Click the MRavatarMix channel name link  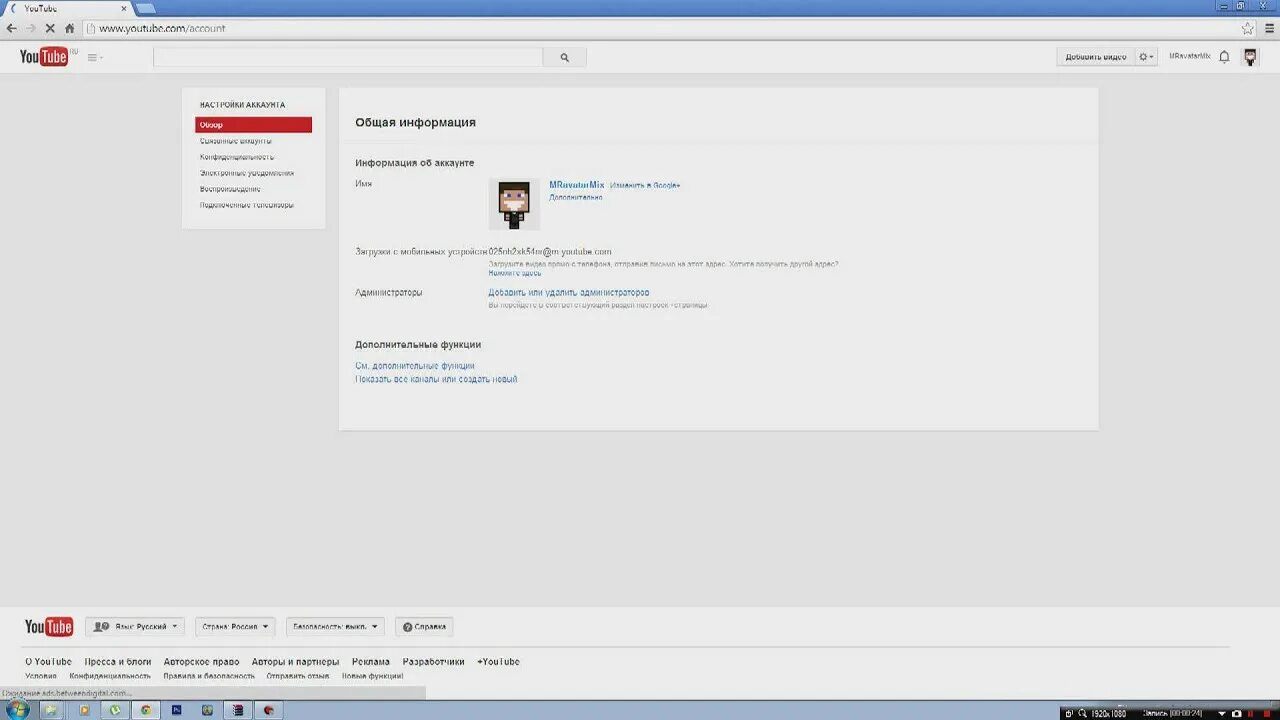click(577, 185)
